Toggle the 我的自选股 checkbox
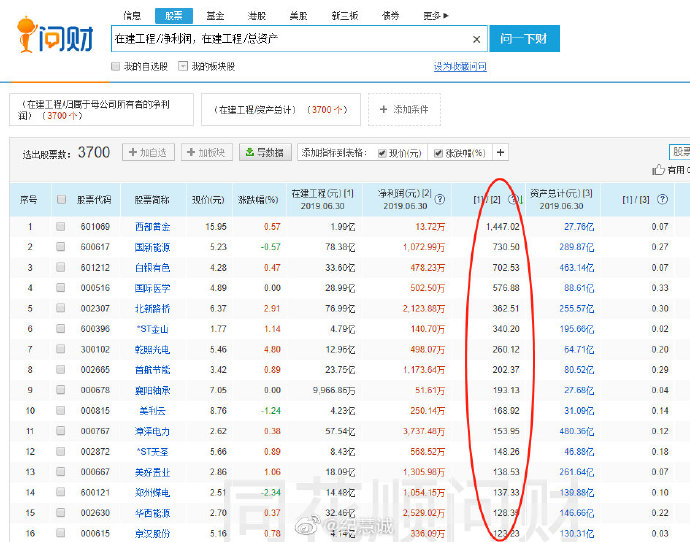Image resolution: width=690 pixels, height=542 pixels. pos(116,66)
